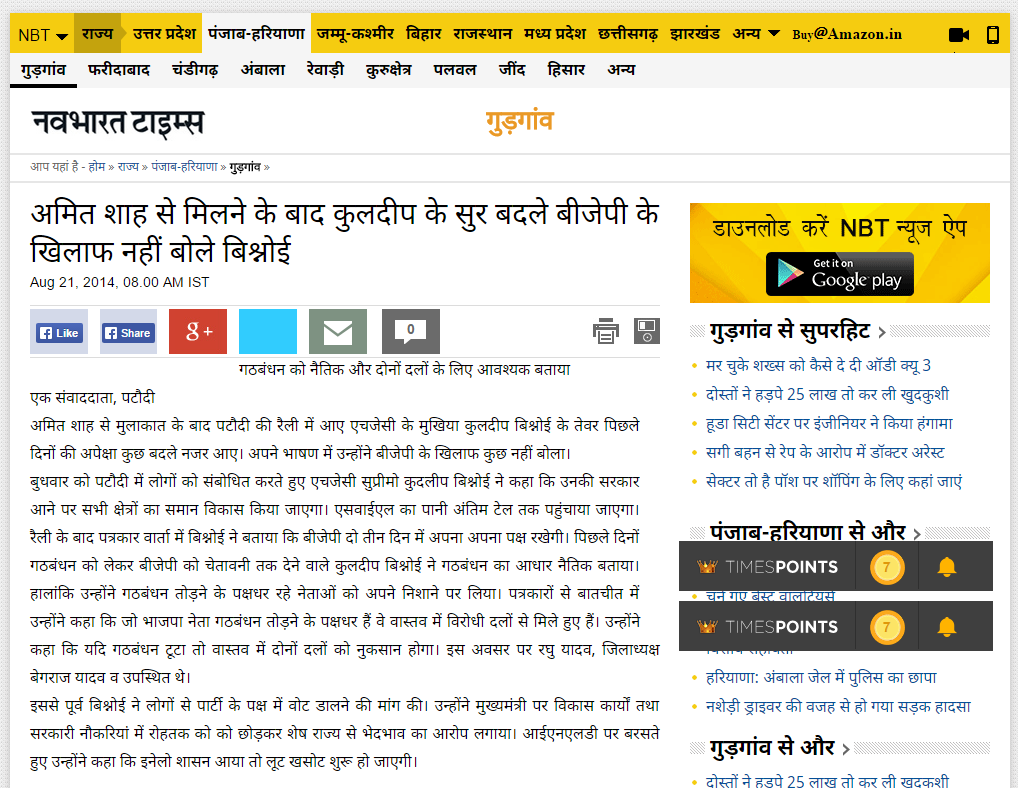Click पंजाब-हरियाणा in the breadcrumb
Viewport: 1018px width, 788px height.
click(x=184, y=167)
